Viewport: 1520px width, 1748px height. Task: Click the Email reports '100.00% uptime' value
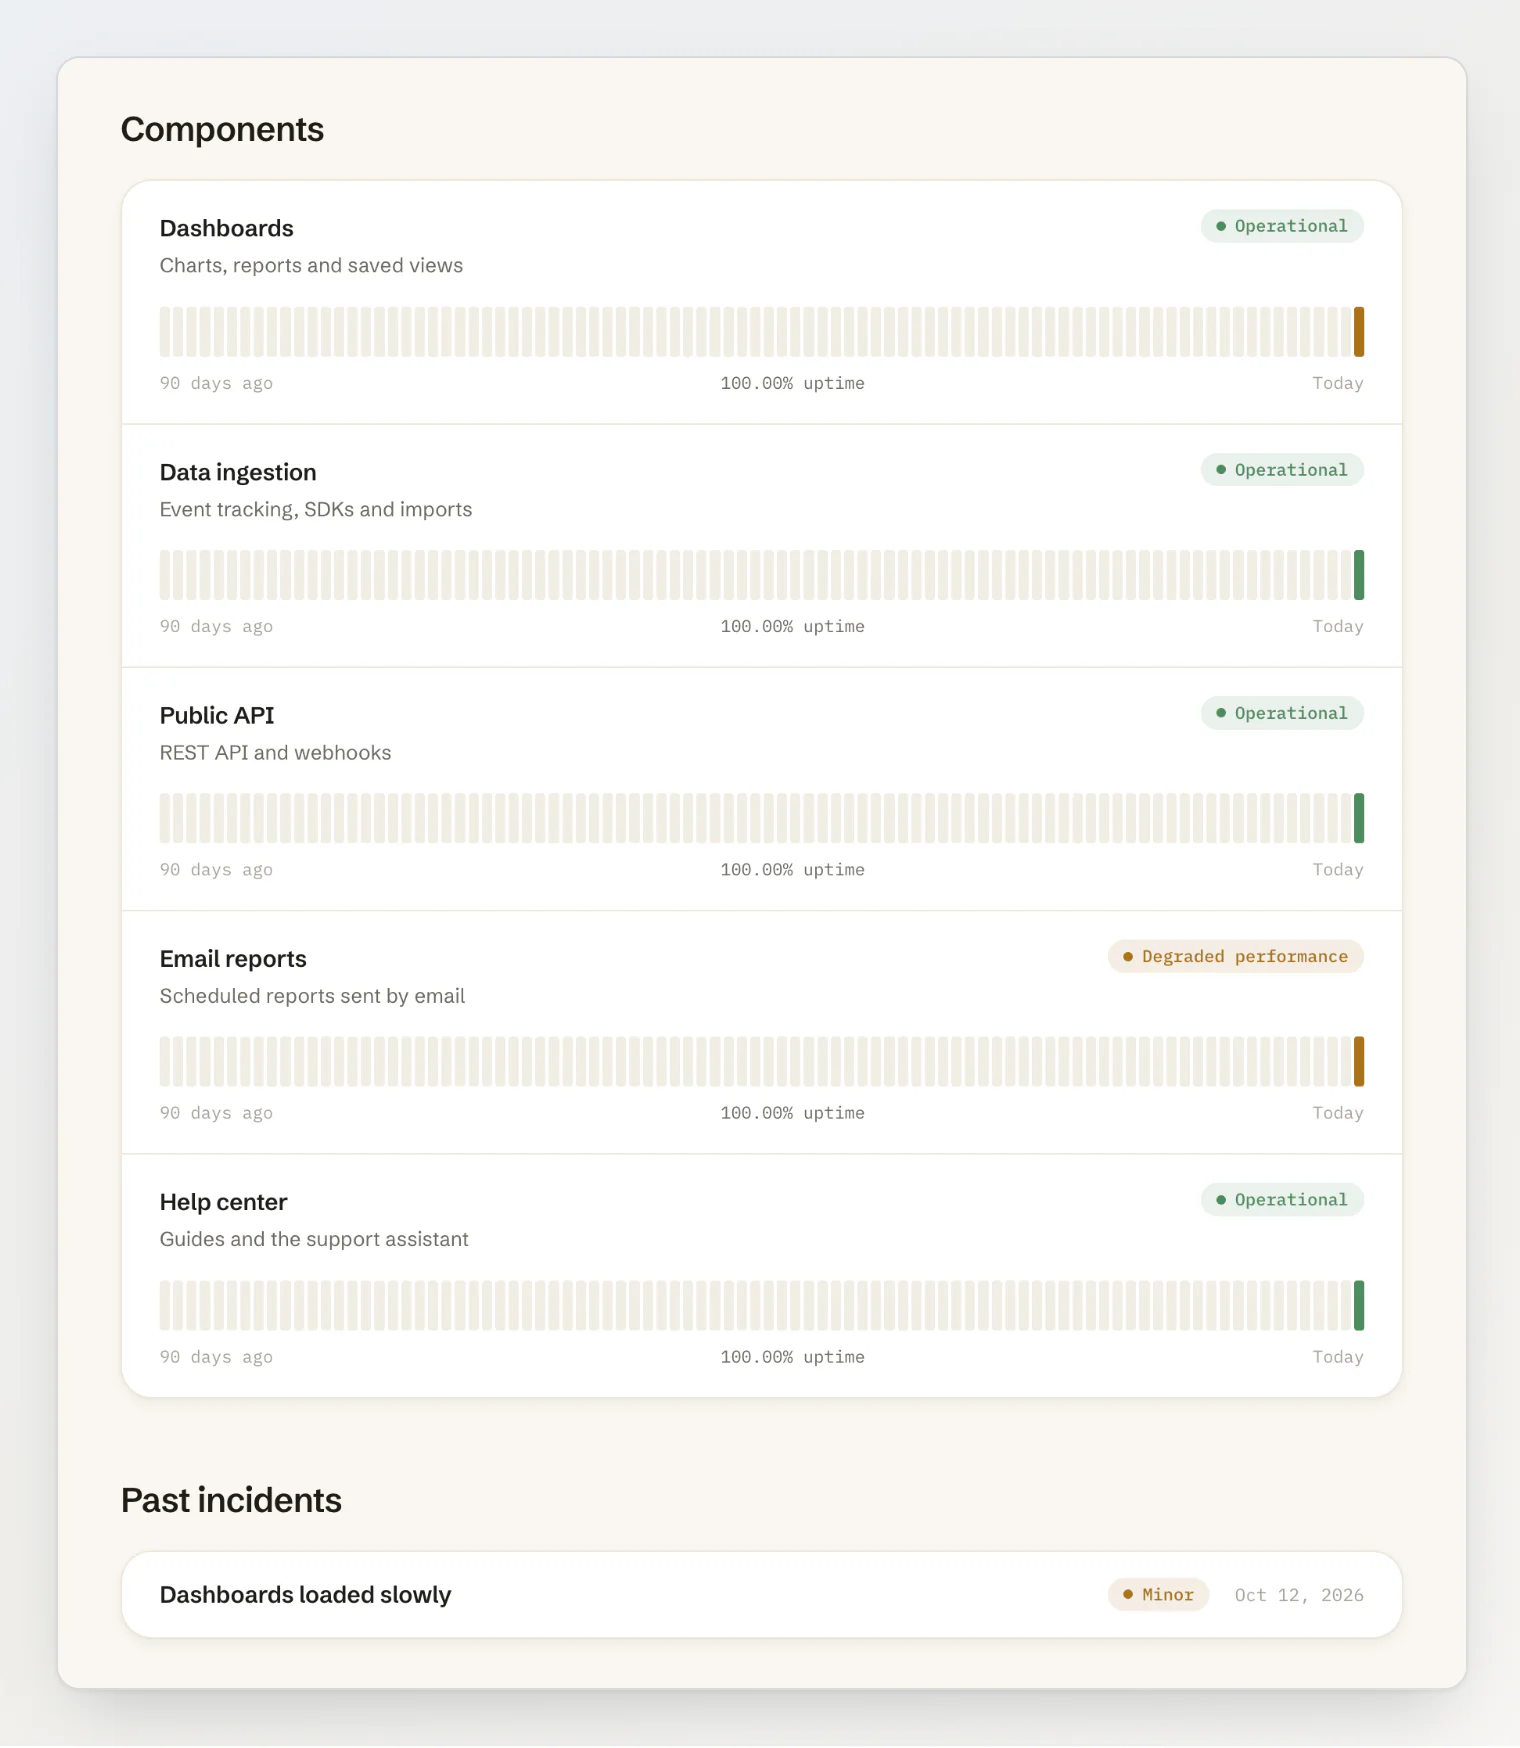pos(793,1113)
